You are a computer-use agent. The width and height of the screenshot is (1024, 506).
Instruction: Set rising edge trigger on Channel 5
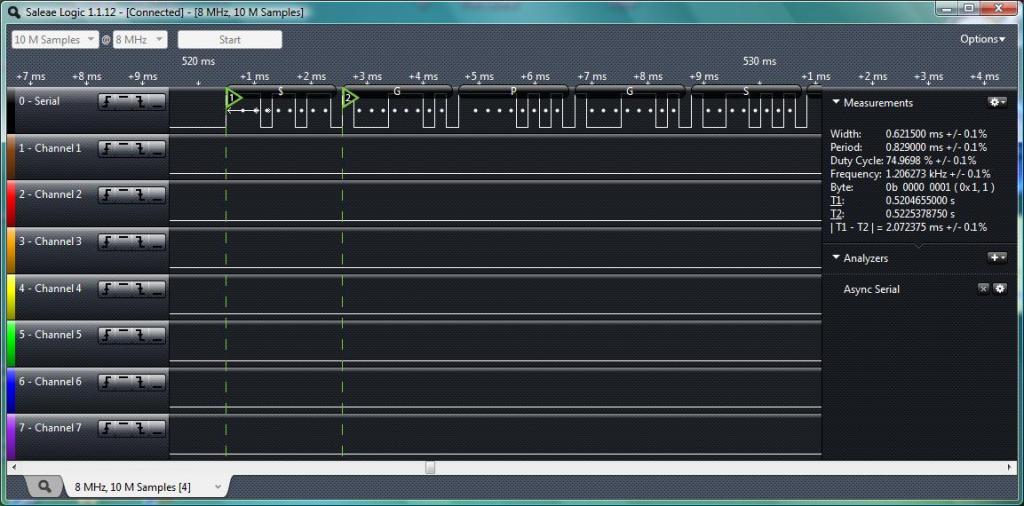click(106, 335)
